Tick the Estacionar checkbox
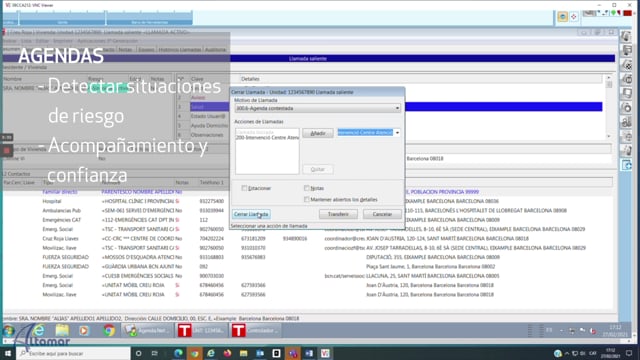Image resolution: width=640 pixels, height=360 pixels. click(244, 188)
